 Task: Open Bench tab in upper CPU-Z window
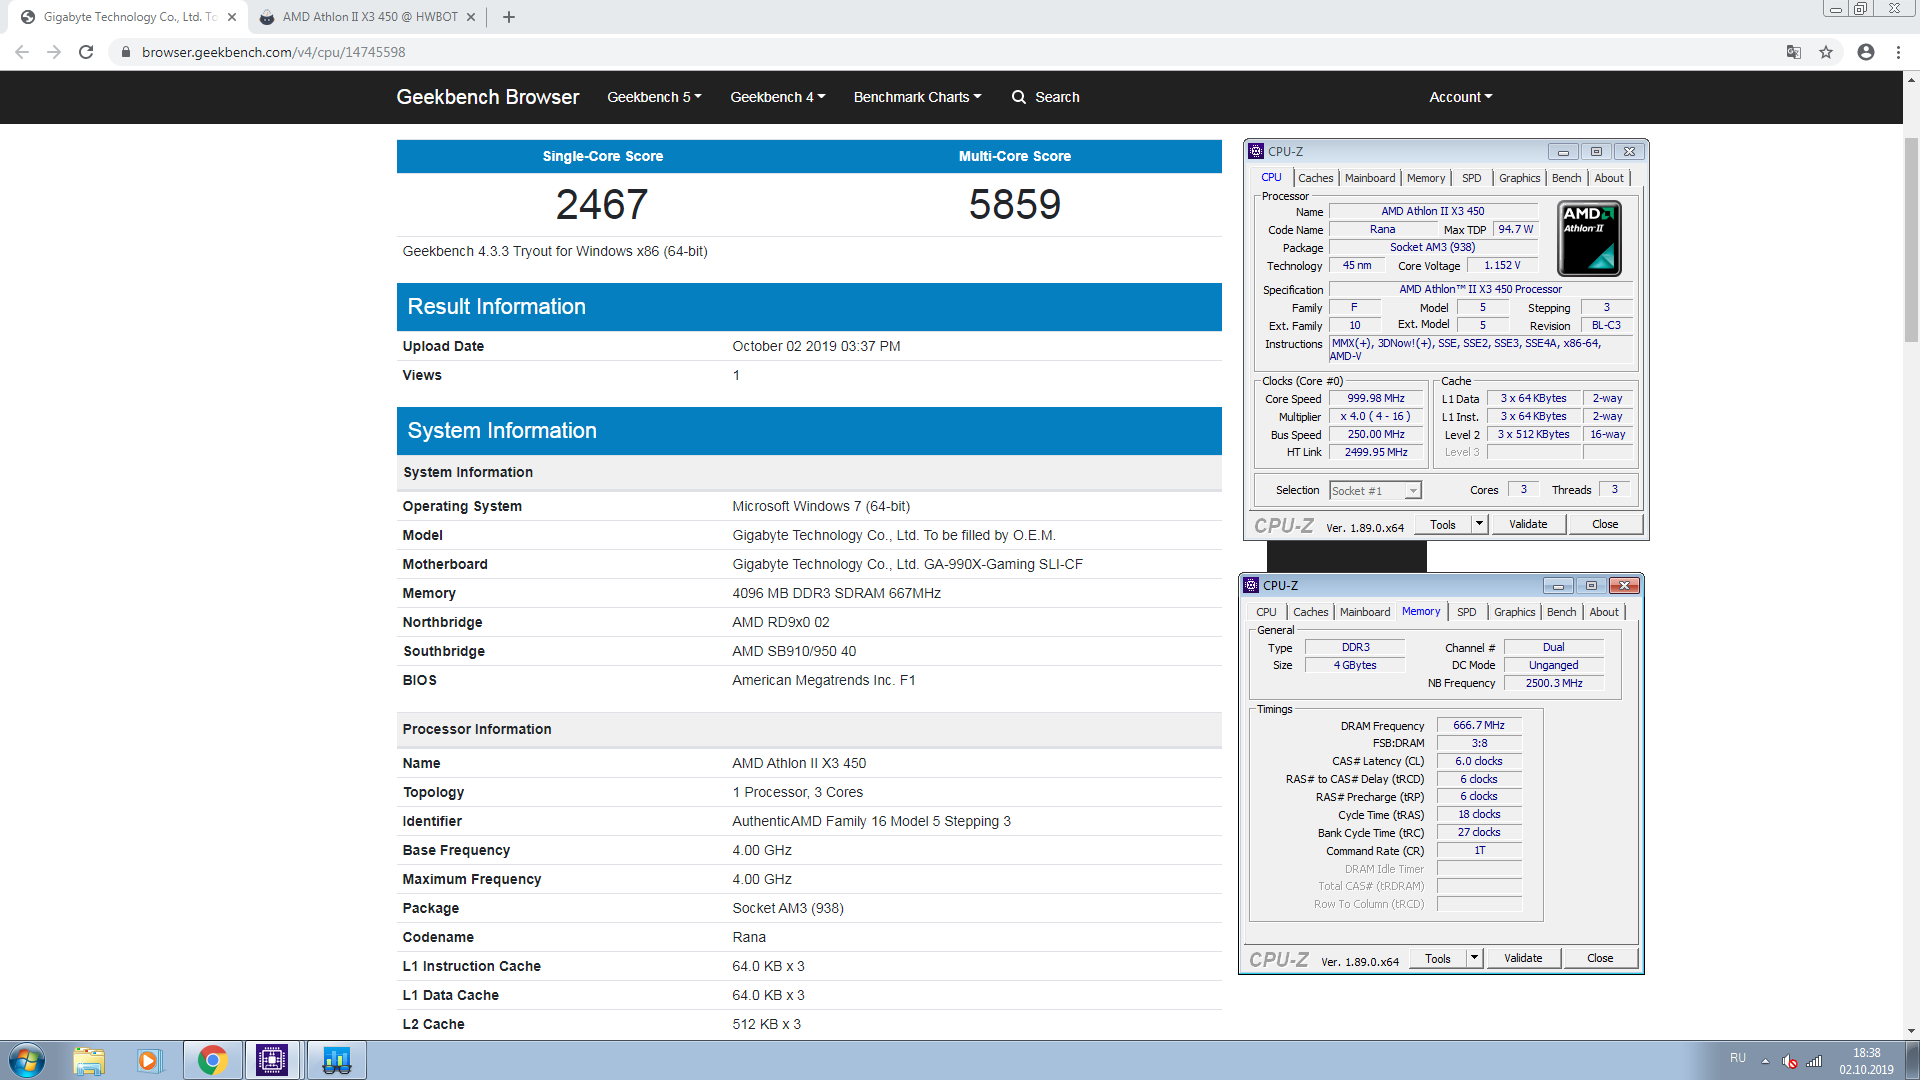tap(1566, 178)
